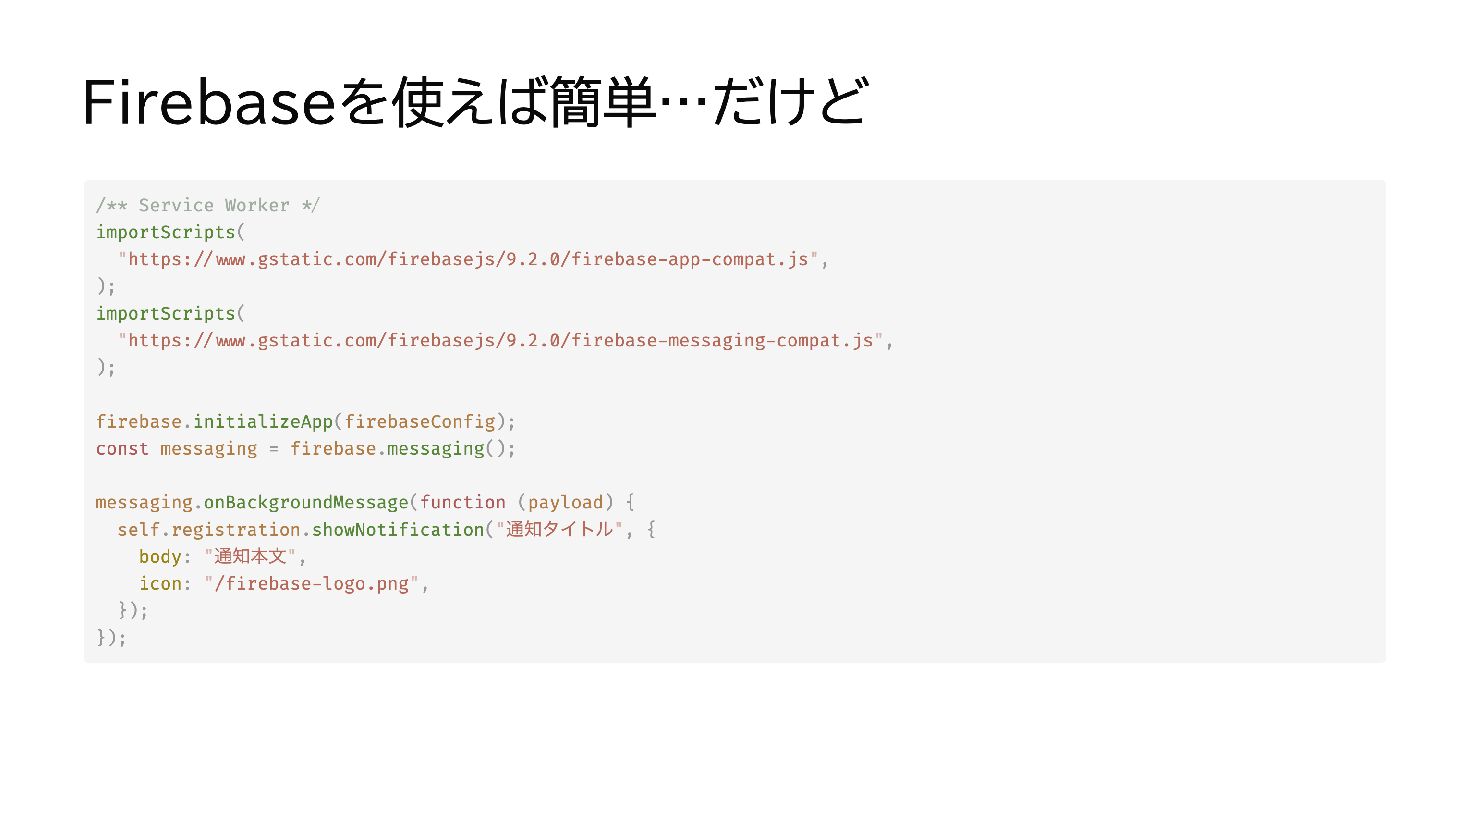Click the icon property key
1470x828 pixels.
tap(160, 583)
